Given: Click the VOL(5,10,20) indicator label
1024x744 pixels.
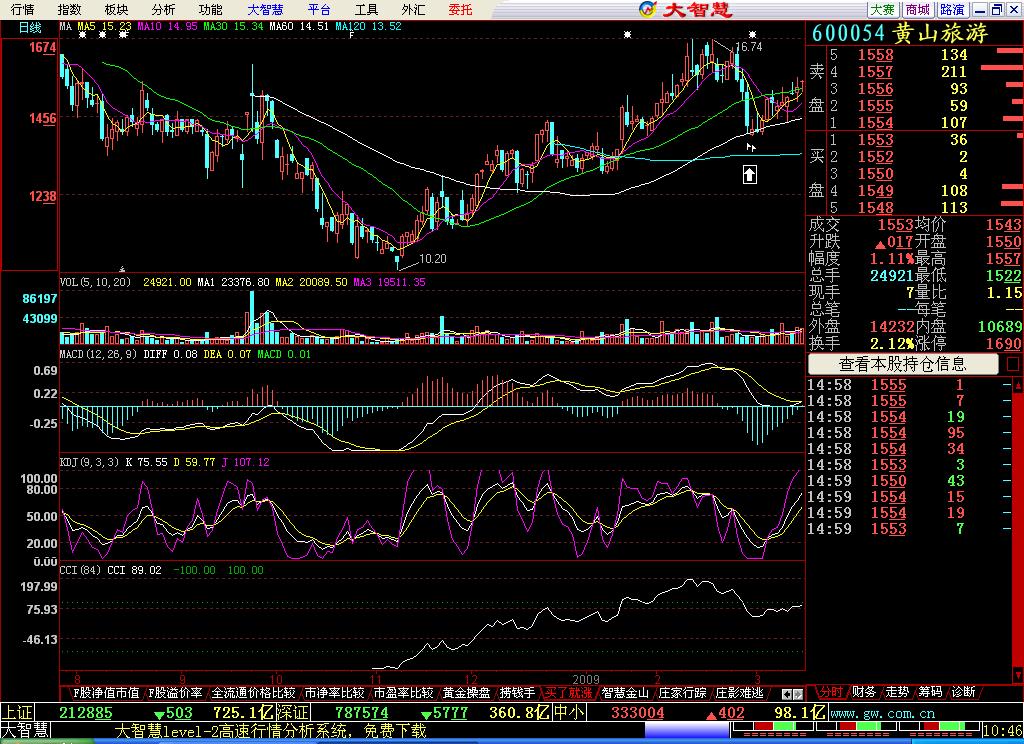Looking at the screenshot, I should tap(95, 282).
